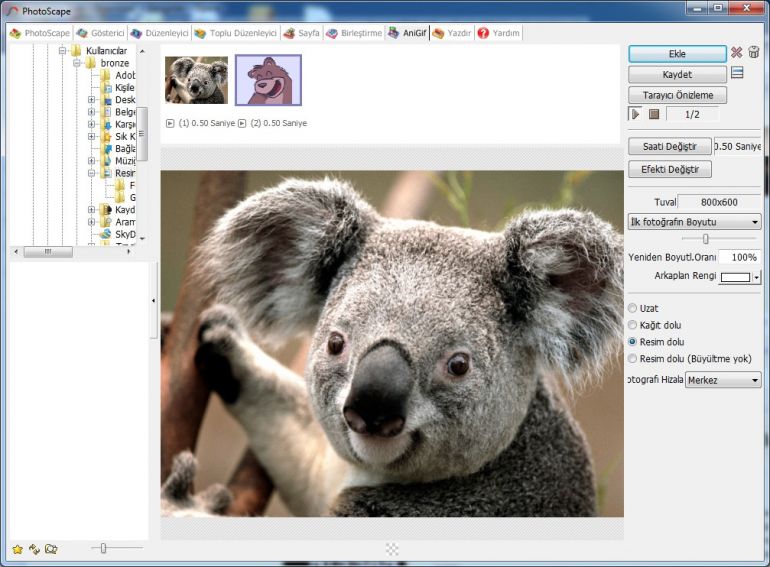Screen dimensions: 770x567
Task: Click the folder camera icon at bottom left
Action: tap(51, 549)
